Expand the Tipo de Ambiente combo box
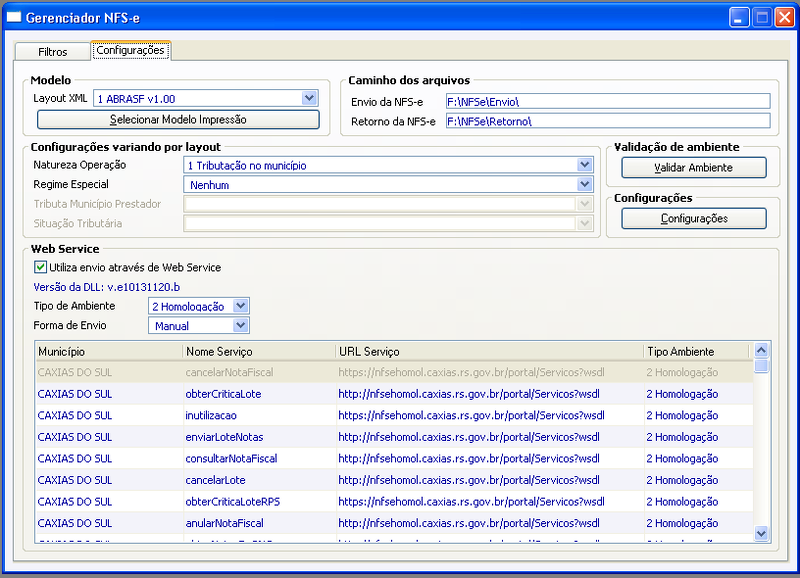 pos(240,306)
